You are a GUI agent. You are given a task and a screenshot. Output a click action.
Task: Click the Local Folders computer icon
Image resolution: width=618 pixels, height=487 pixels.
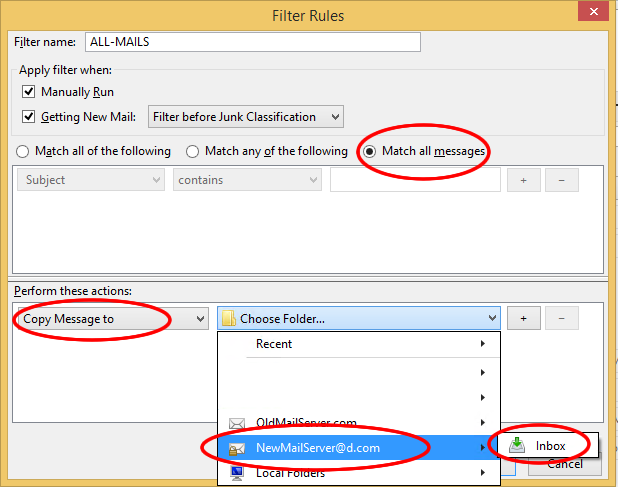point(237,473)
